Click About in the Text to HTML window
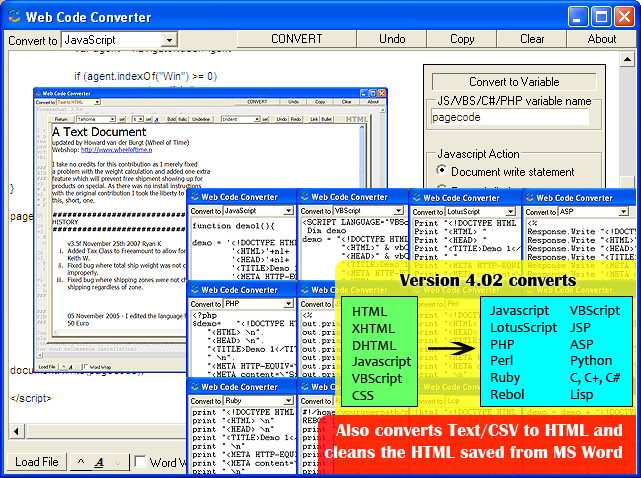Screen dimensions: 641x478 click(x=373, y=102)
